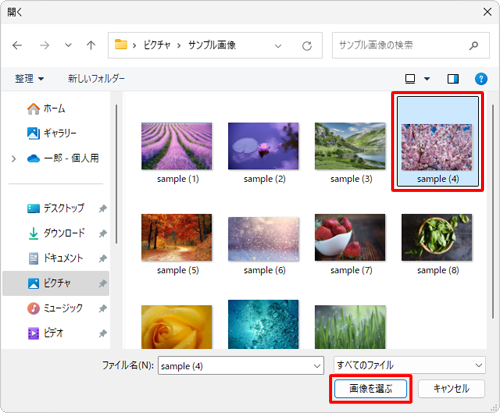Unpin デスクトップ via its pin icon

(103, 209)
